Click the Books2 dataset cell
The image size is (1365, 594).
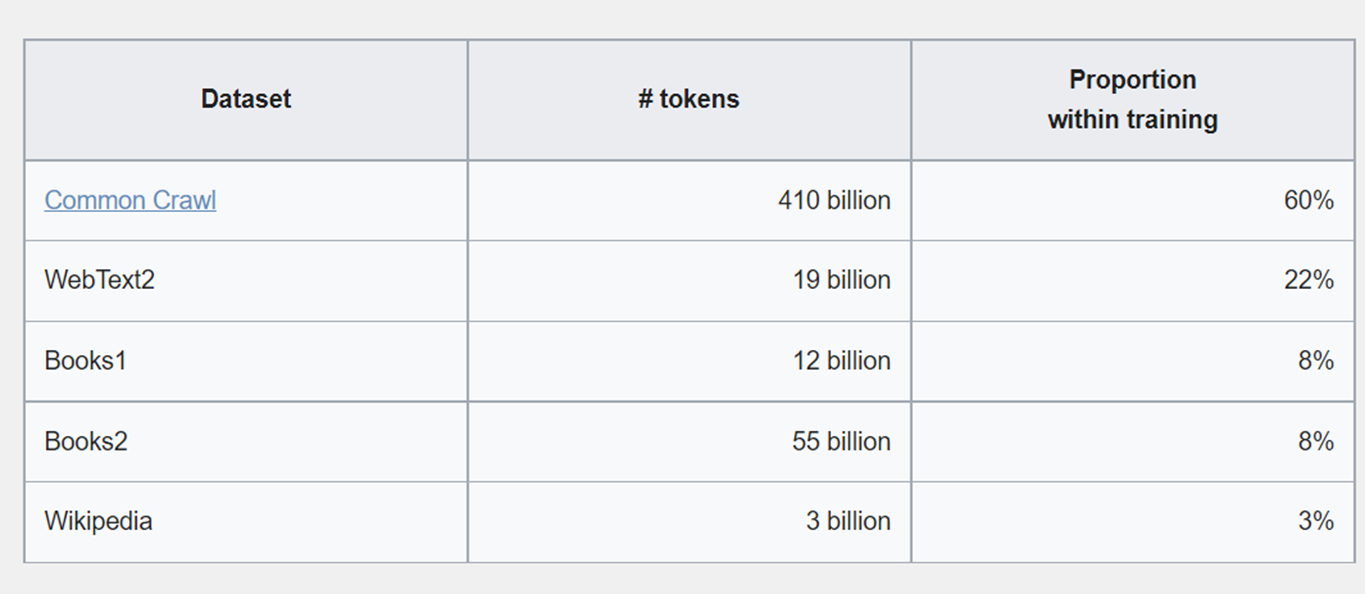click(x=246, y=441)
